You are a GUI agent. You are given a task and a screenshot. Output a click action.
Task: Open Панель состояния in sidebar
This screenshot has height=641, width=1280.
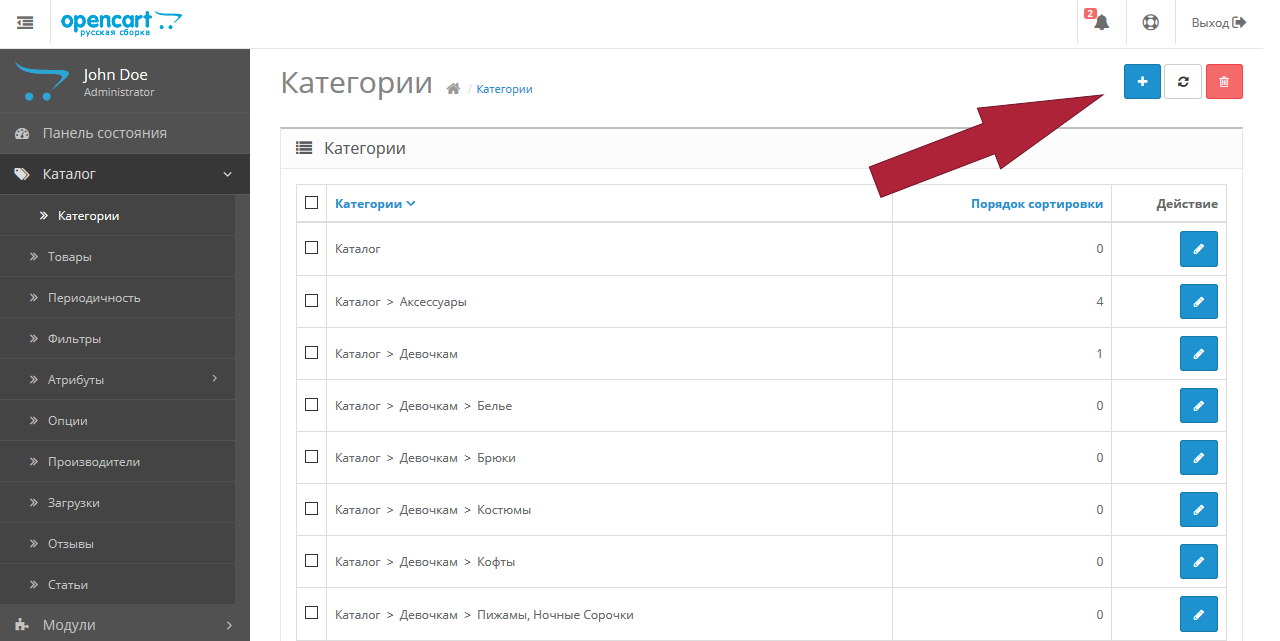click(x=125, y=133)
